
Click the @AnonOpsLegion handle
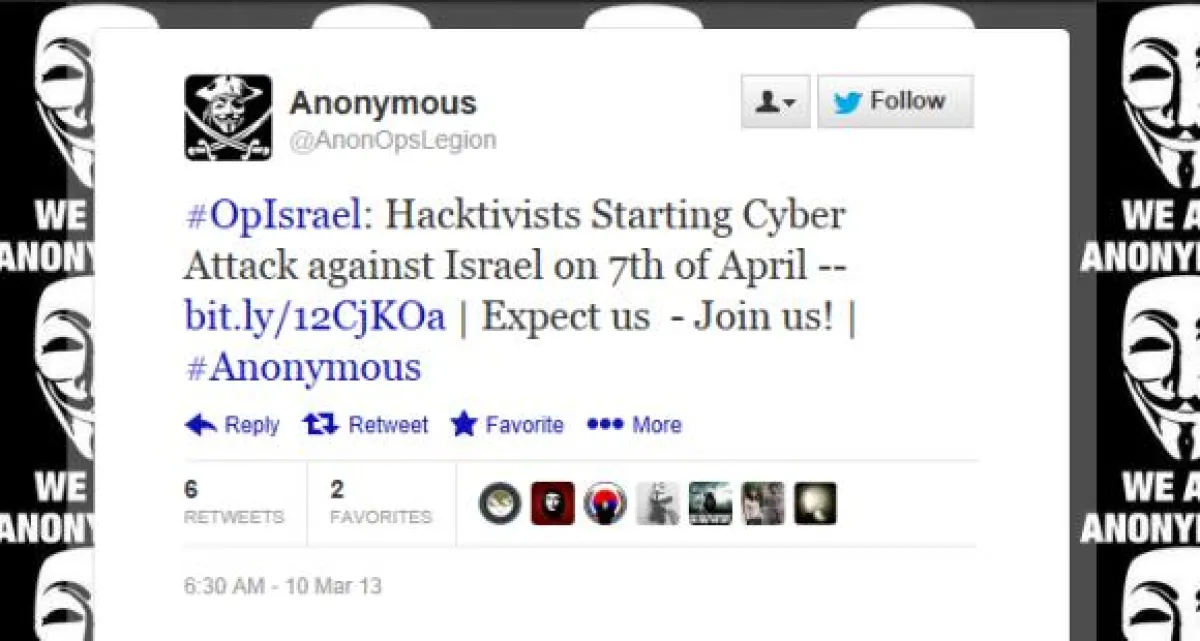pyautogui.click(x=392, y=140)
